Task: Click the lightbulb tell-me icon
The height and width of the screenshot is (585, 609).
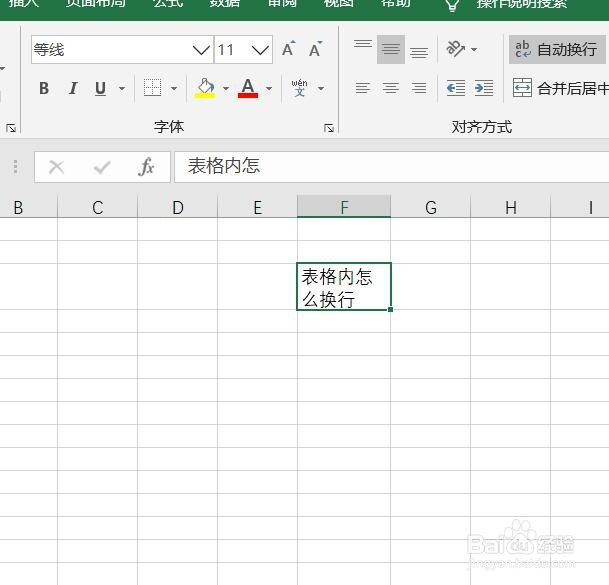Action: pyautogui.click(x=452, y=5)
